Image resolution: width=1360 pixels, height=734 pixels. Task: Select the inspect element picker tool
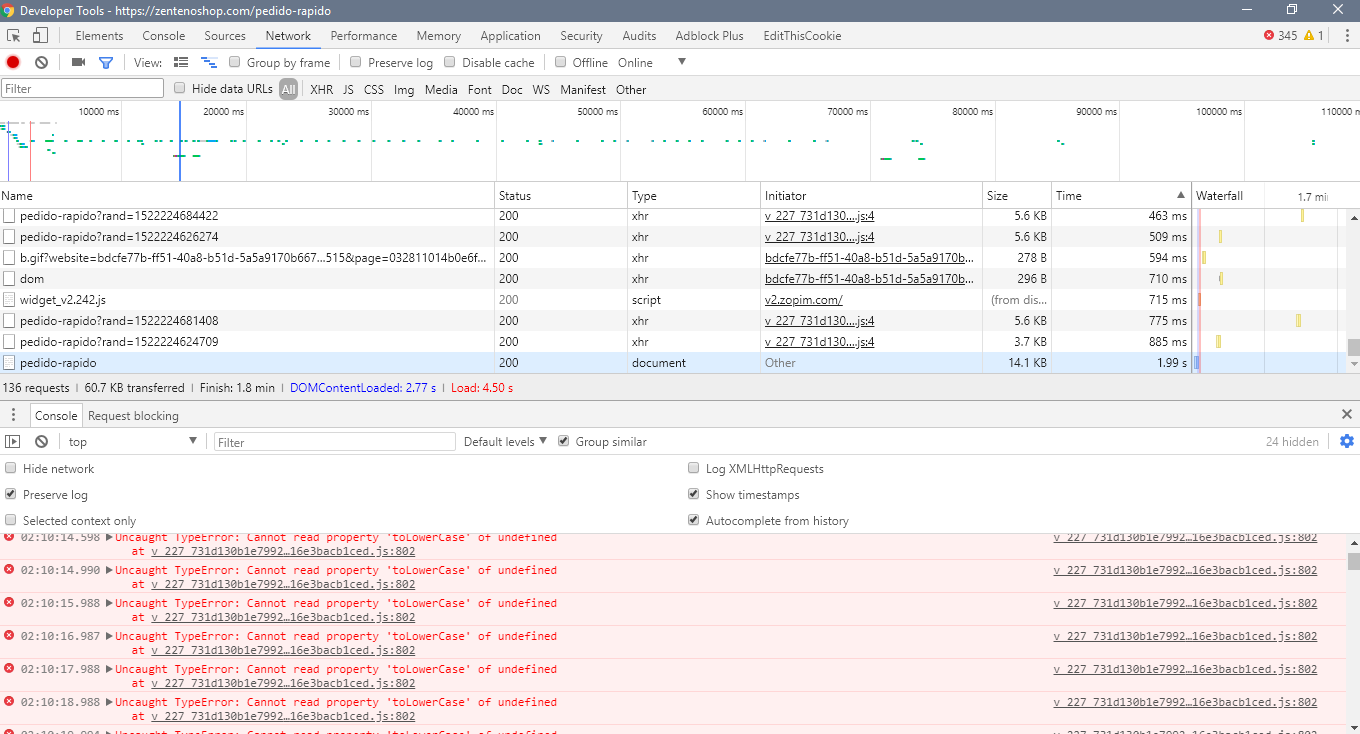[14, 36]
